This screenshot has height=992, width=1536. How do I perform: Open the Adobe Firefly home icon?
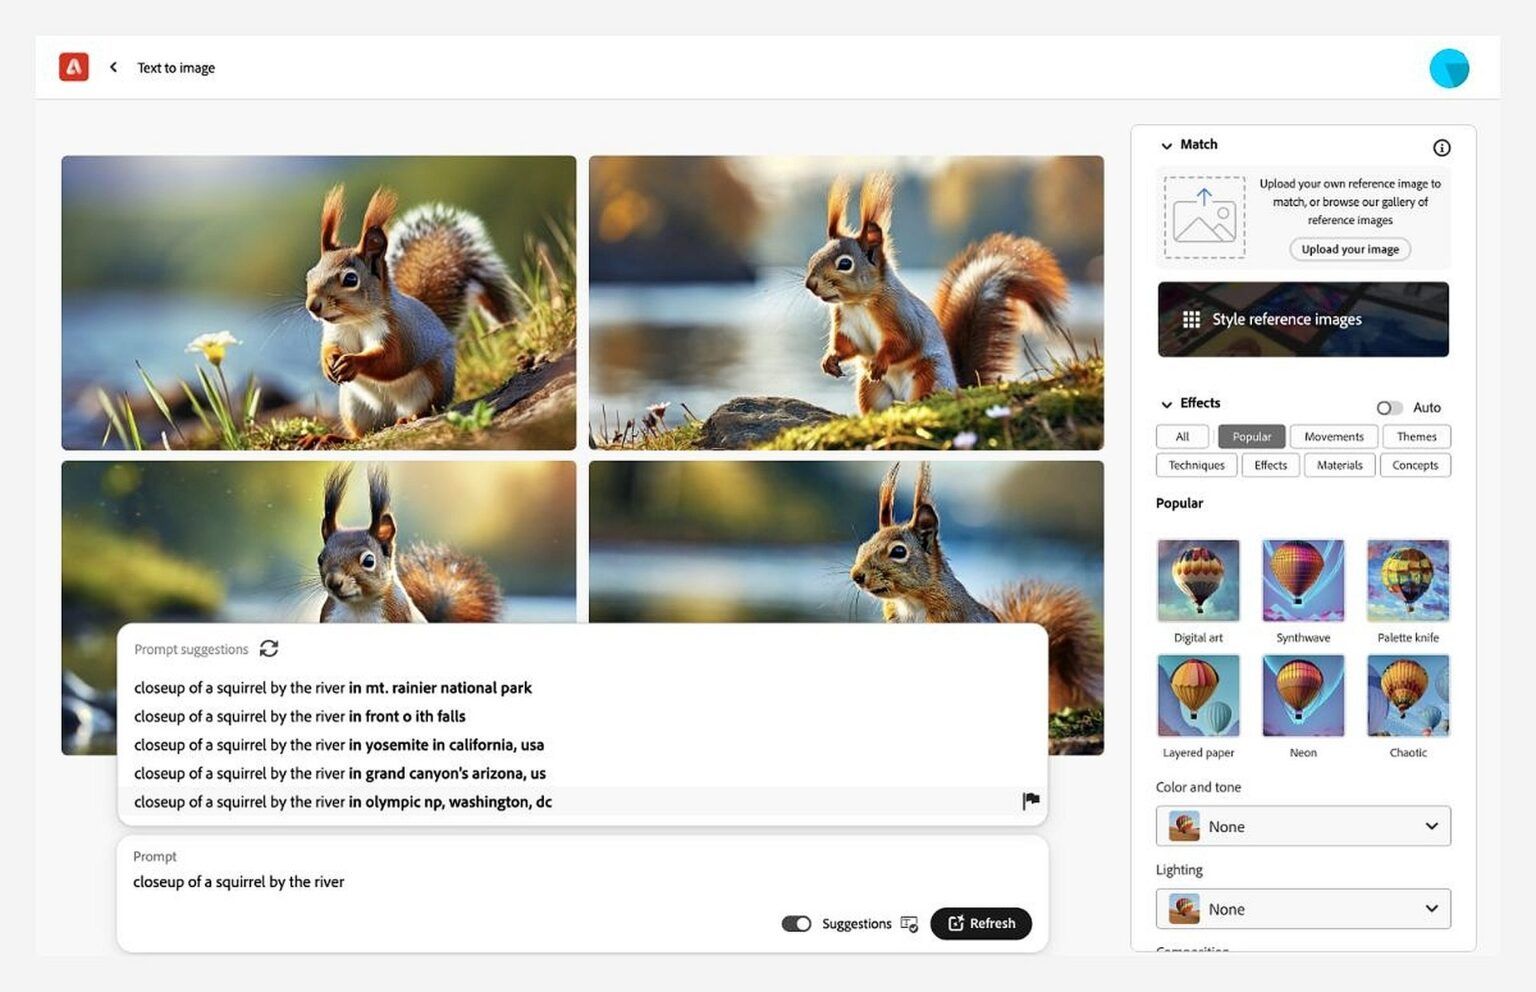pyautogui.click(x=74, y=67)
